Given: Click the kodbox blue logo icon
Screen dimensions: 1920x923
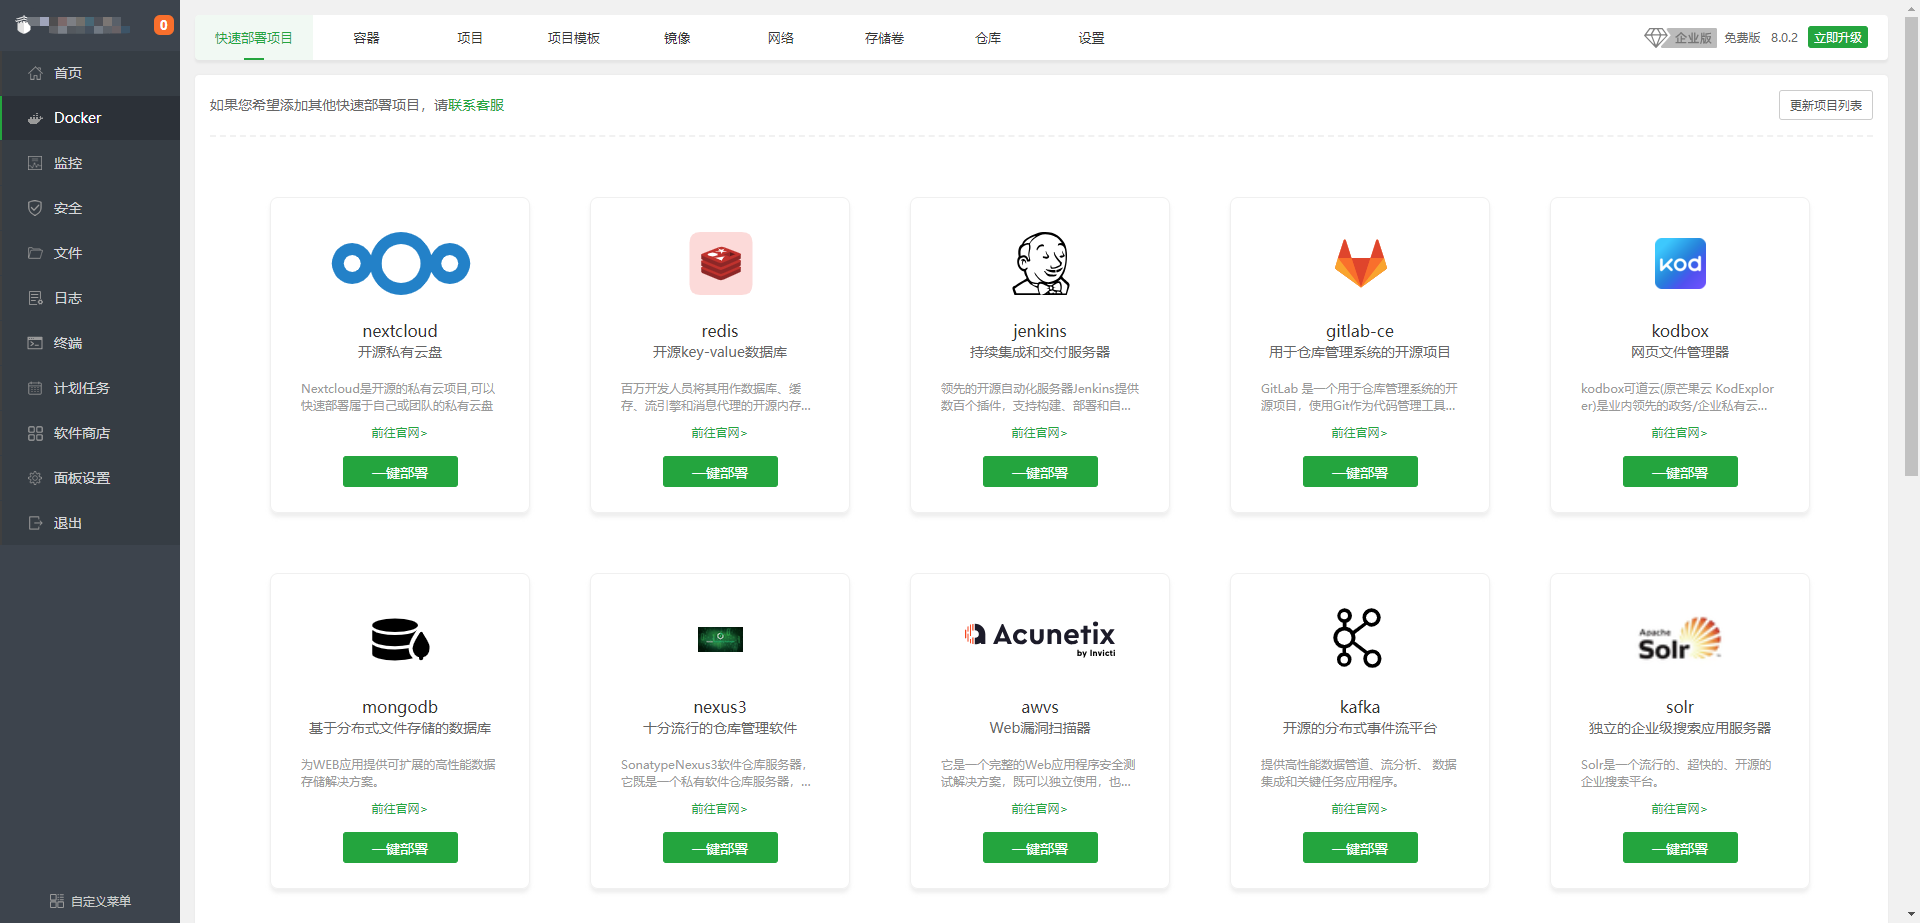Looking at the screenshot, I should tap(1680, 264).
